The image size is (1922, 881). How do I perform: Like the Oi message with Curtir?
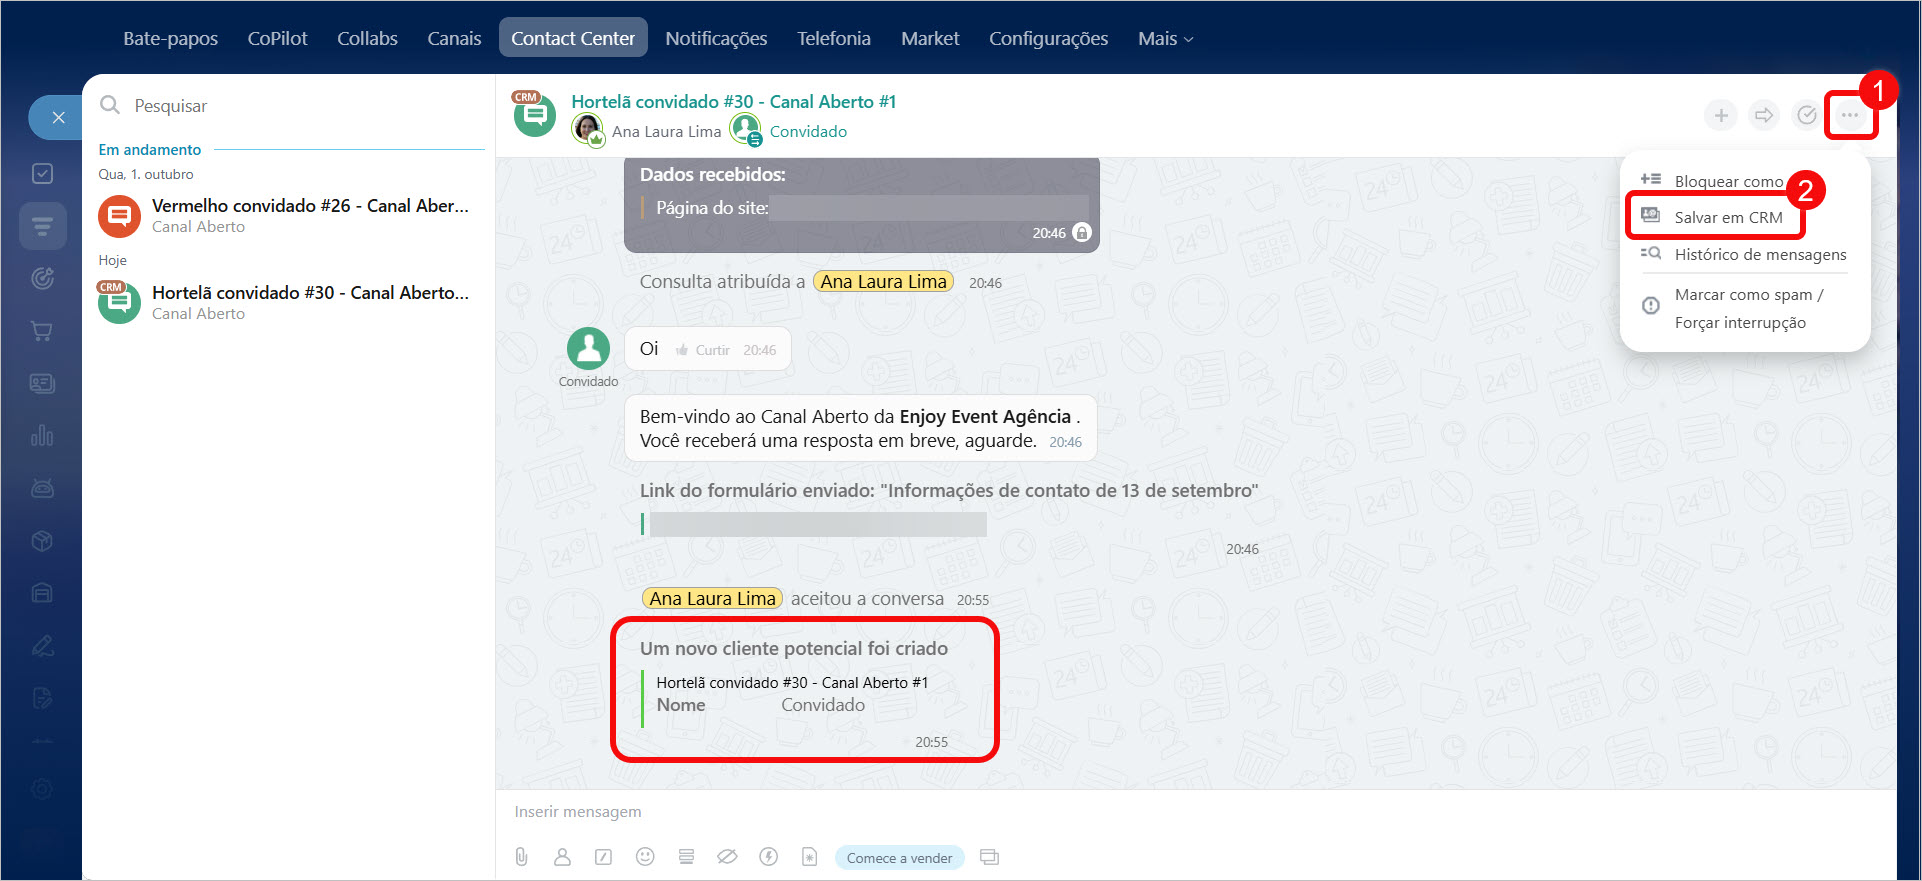tap(703, 350)
